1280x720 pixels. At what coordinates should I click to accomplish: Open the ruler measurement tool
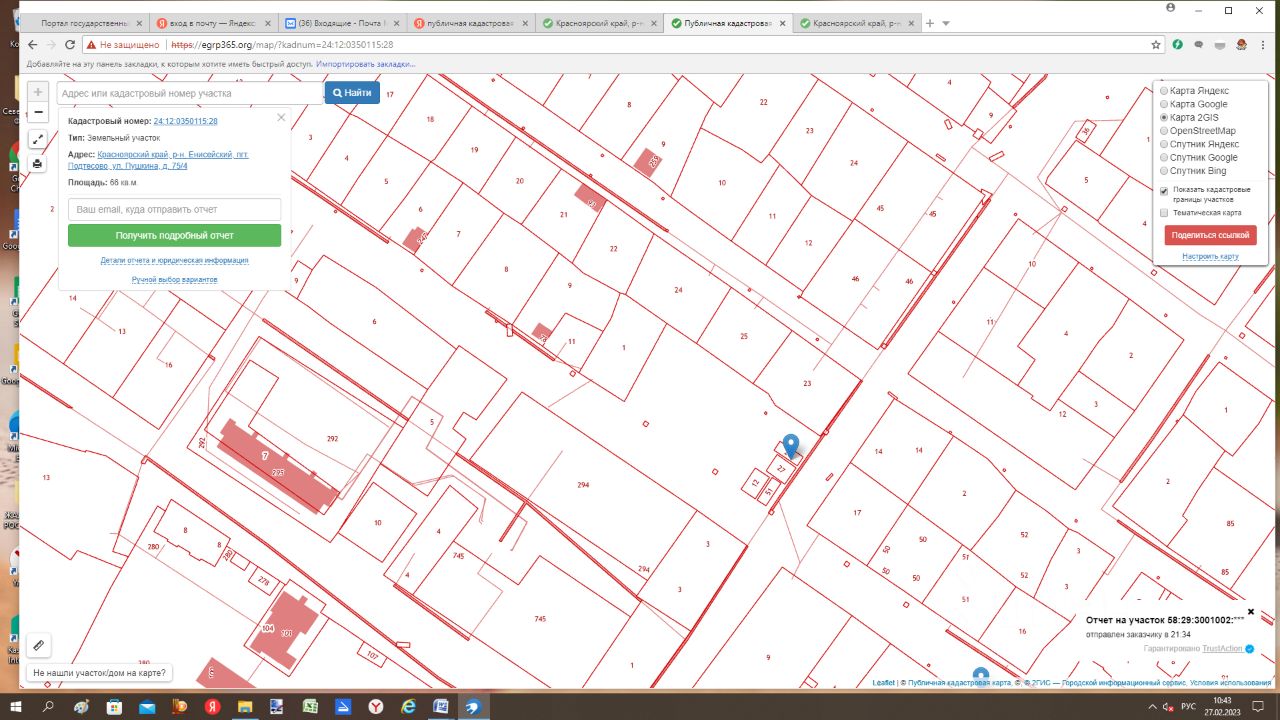point(38,646)
